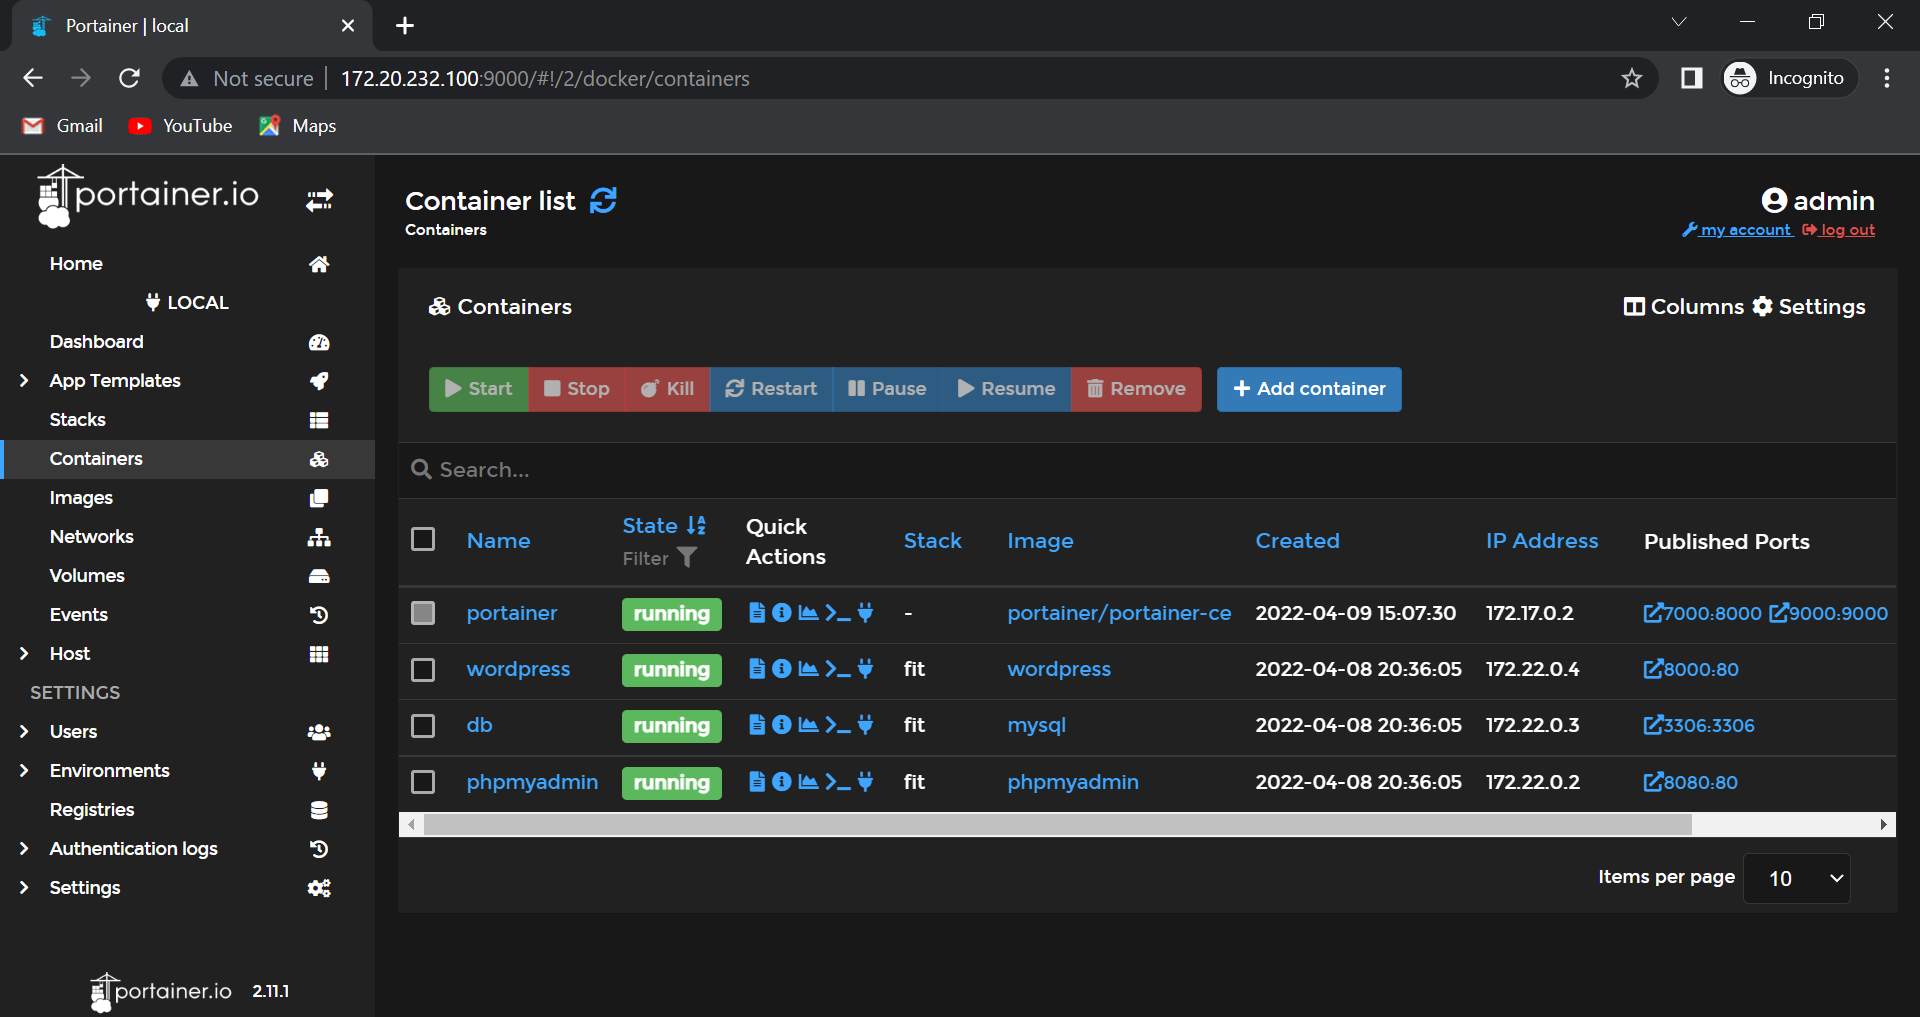Select the checkbox for the db container
Screen dimensions: 1920x1017
tap(423, 725)
